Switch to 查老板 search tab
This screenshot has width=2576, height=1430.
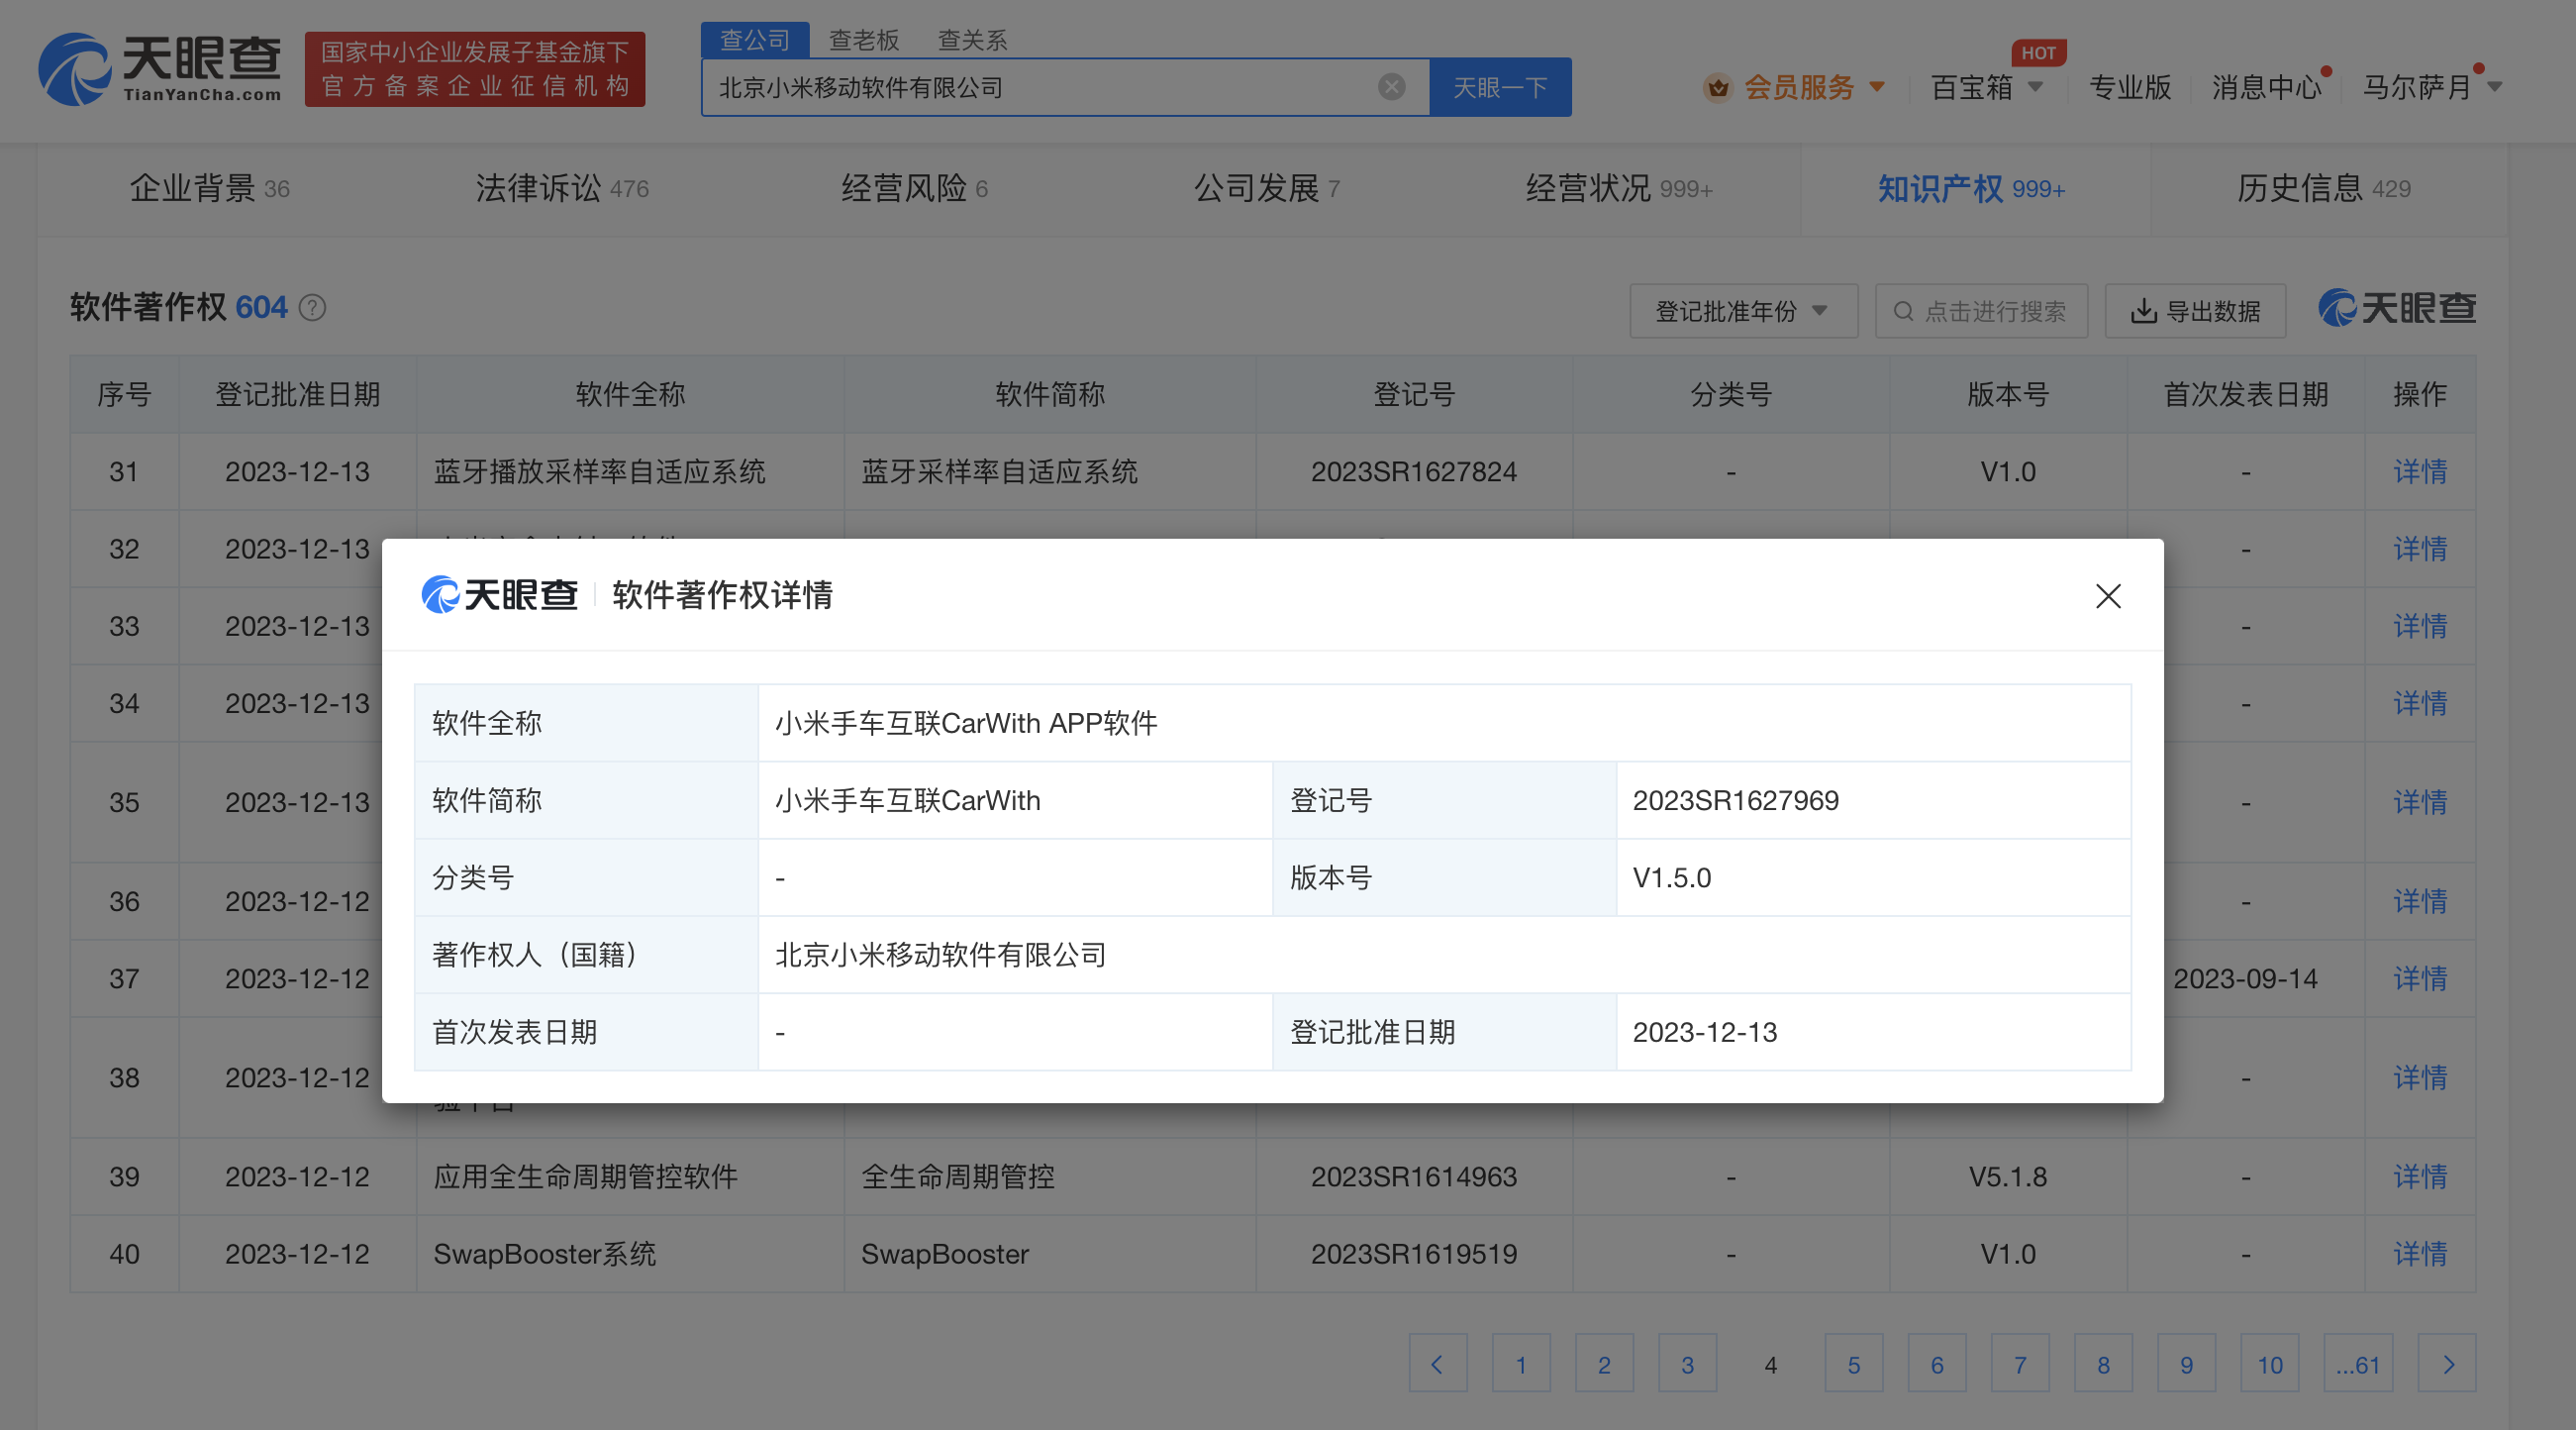coord(864,40)
